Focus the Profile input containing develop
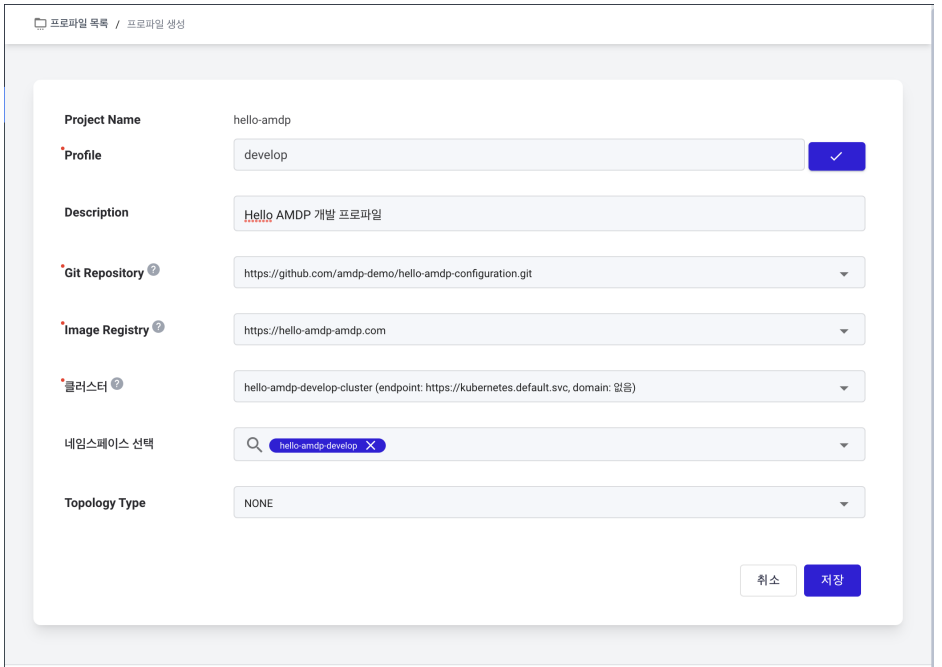Image resolution: width=942 pixels, height=667 pixels. tap(519, 155)
